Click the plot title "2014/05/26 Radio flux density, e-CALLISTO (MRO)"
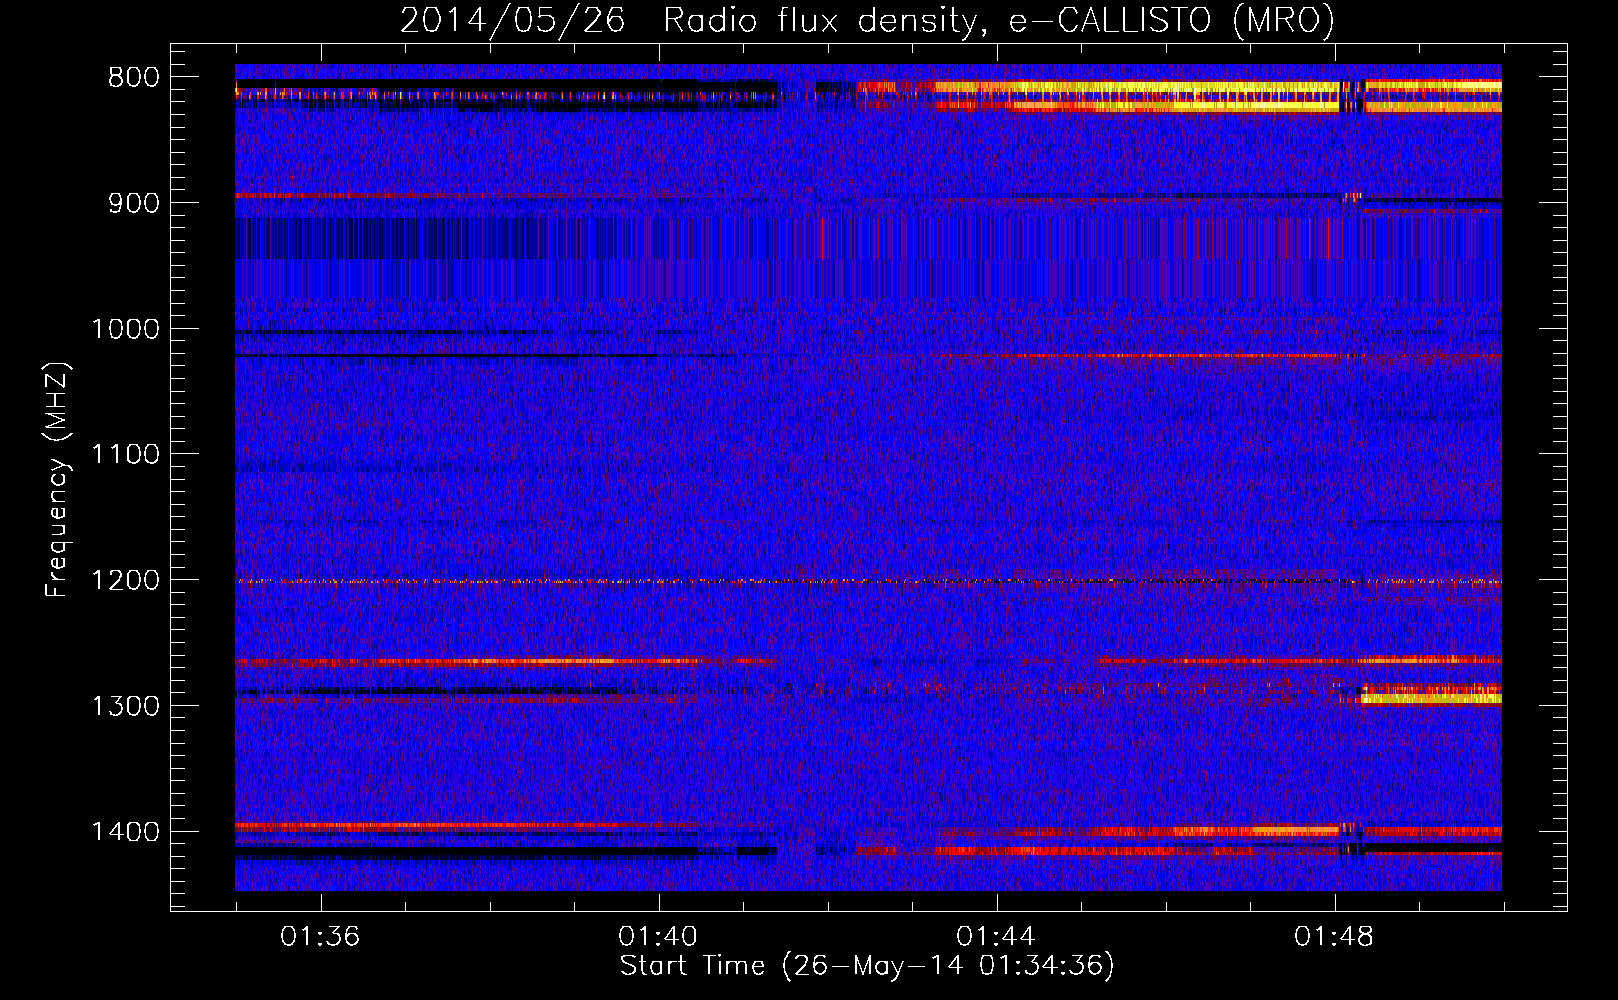The height and width of the screenshot is (1000, 1618). (867, 20)
